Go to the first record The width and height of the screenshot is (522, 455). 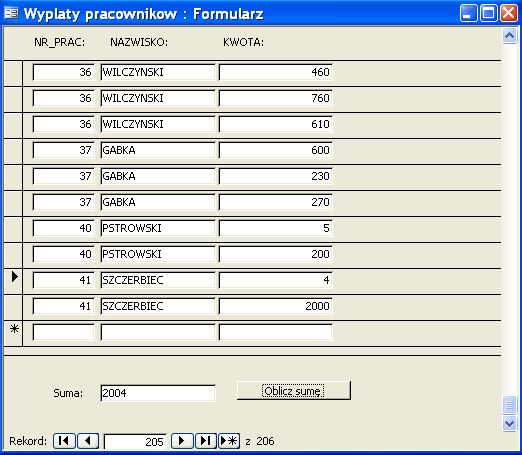coord(64,441)
